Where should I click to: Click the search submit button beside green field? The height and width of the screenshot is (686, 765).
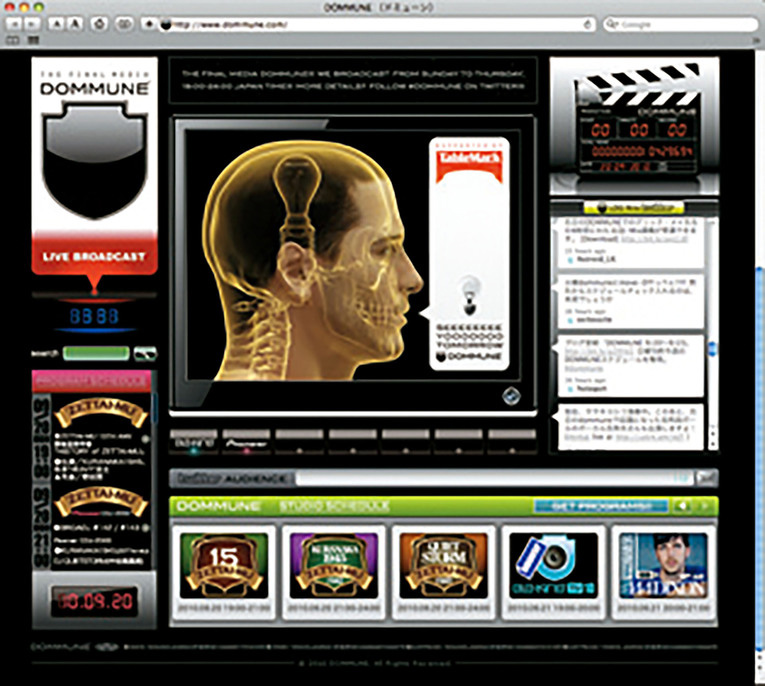(146, 353)
